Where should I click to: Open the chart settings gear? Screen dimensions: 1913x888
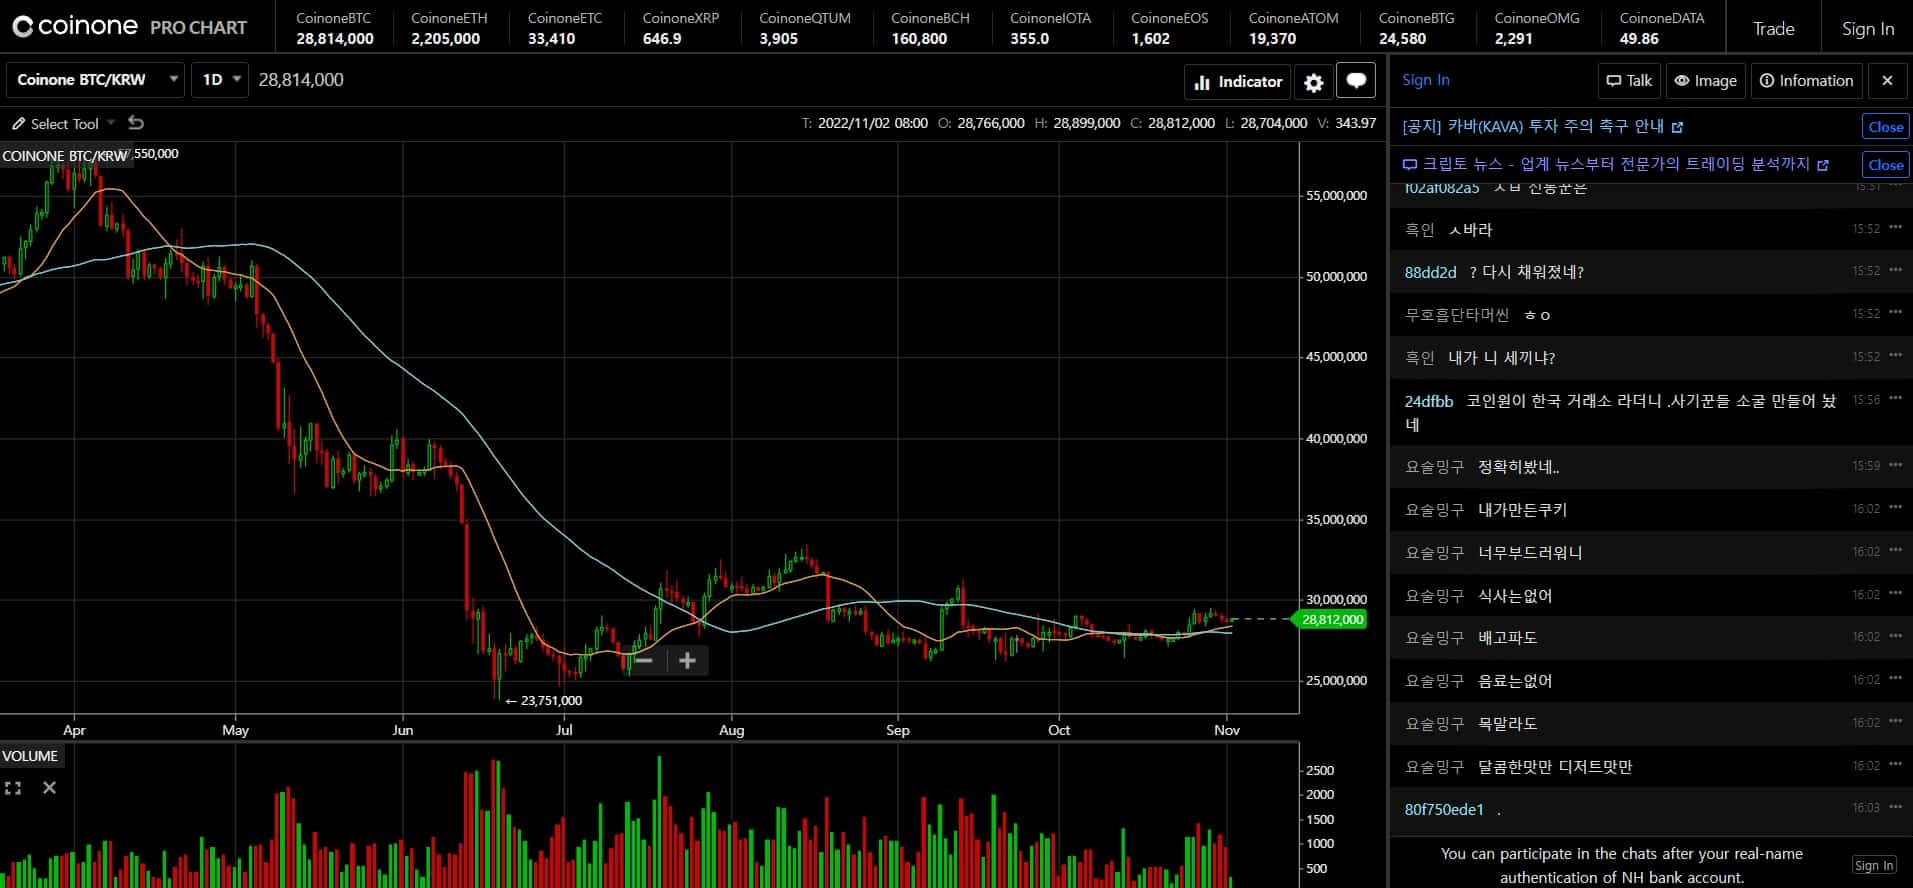pos(1314,82)
